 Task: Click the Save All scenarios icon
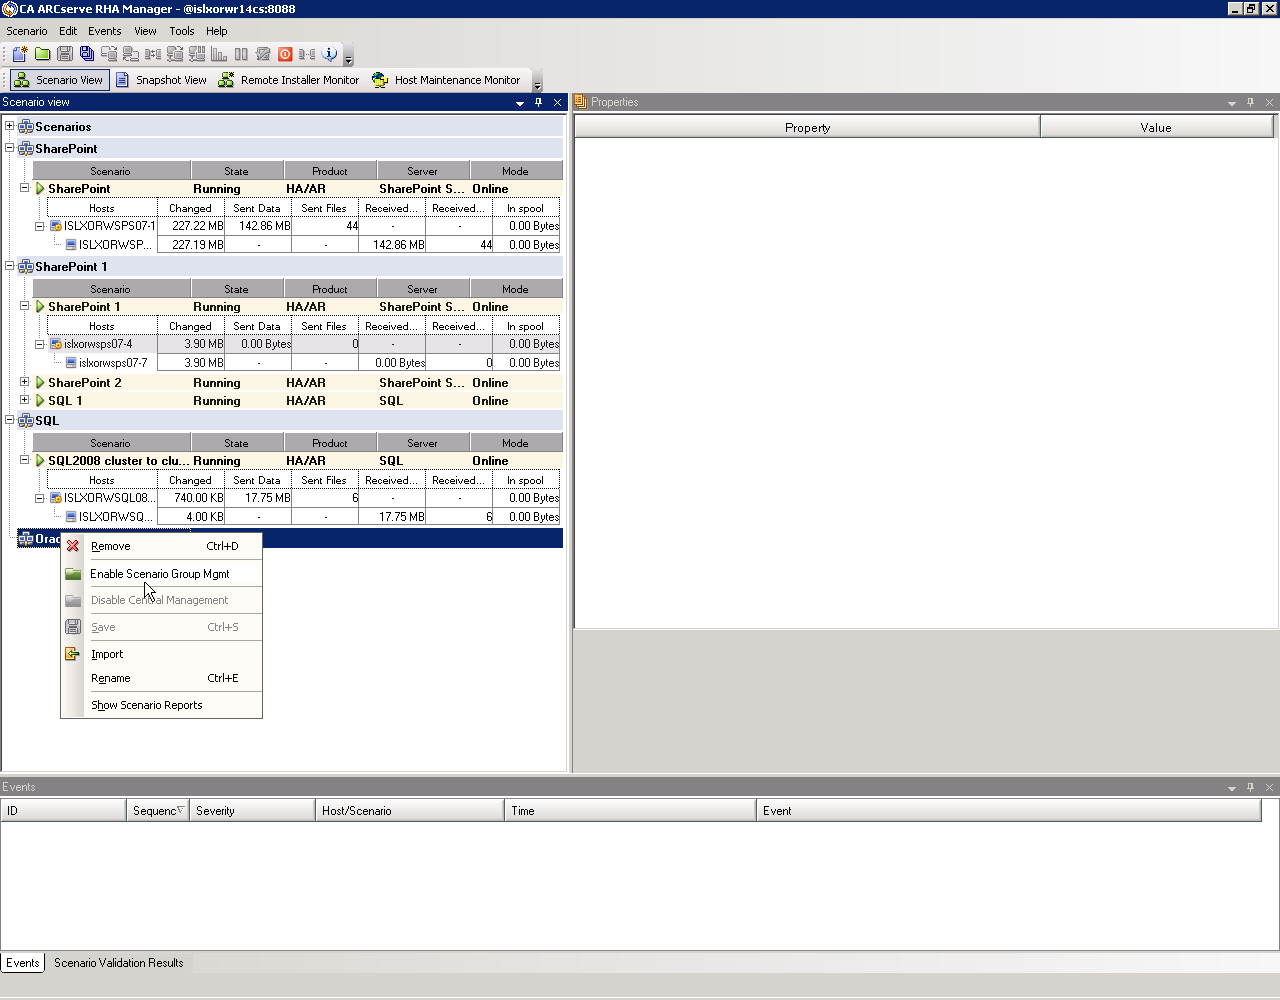coord(86,54)
